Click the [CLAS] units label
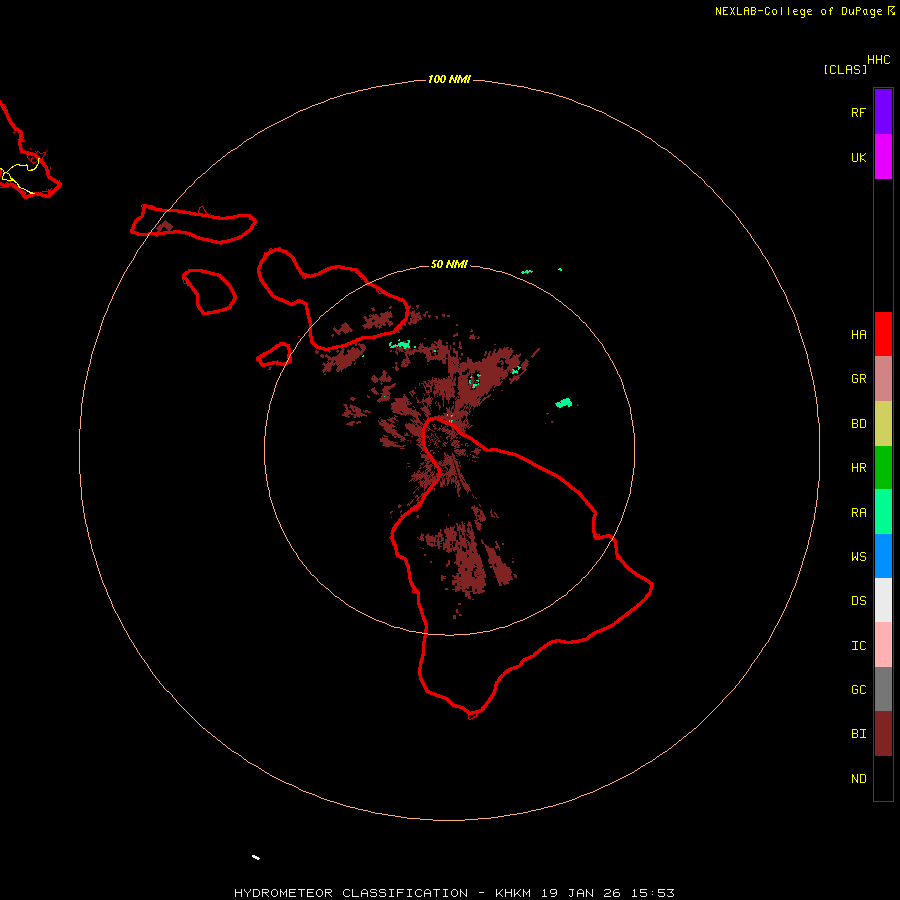 pos(845,69)
